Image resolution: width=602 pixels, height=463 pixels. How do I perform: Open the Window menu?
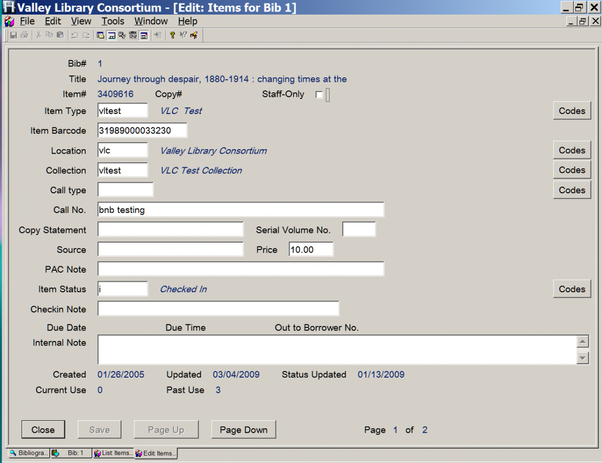coord(151,21)
